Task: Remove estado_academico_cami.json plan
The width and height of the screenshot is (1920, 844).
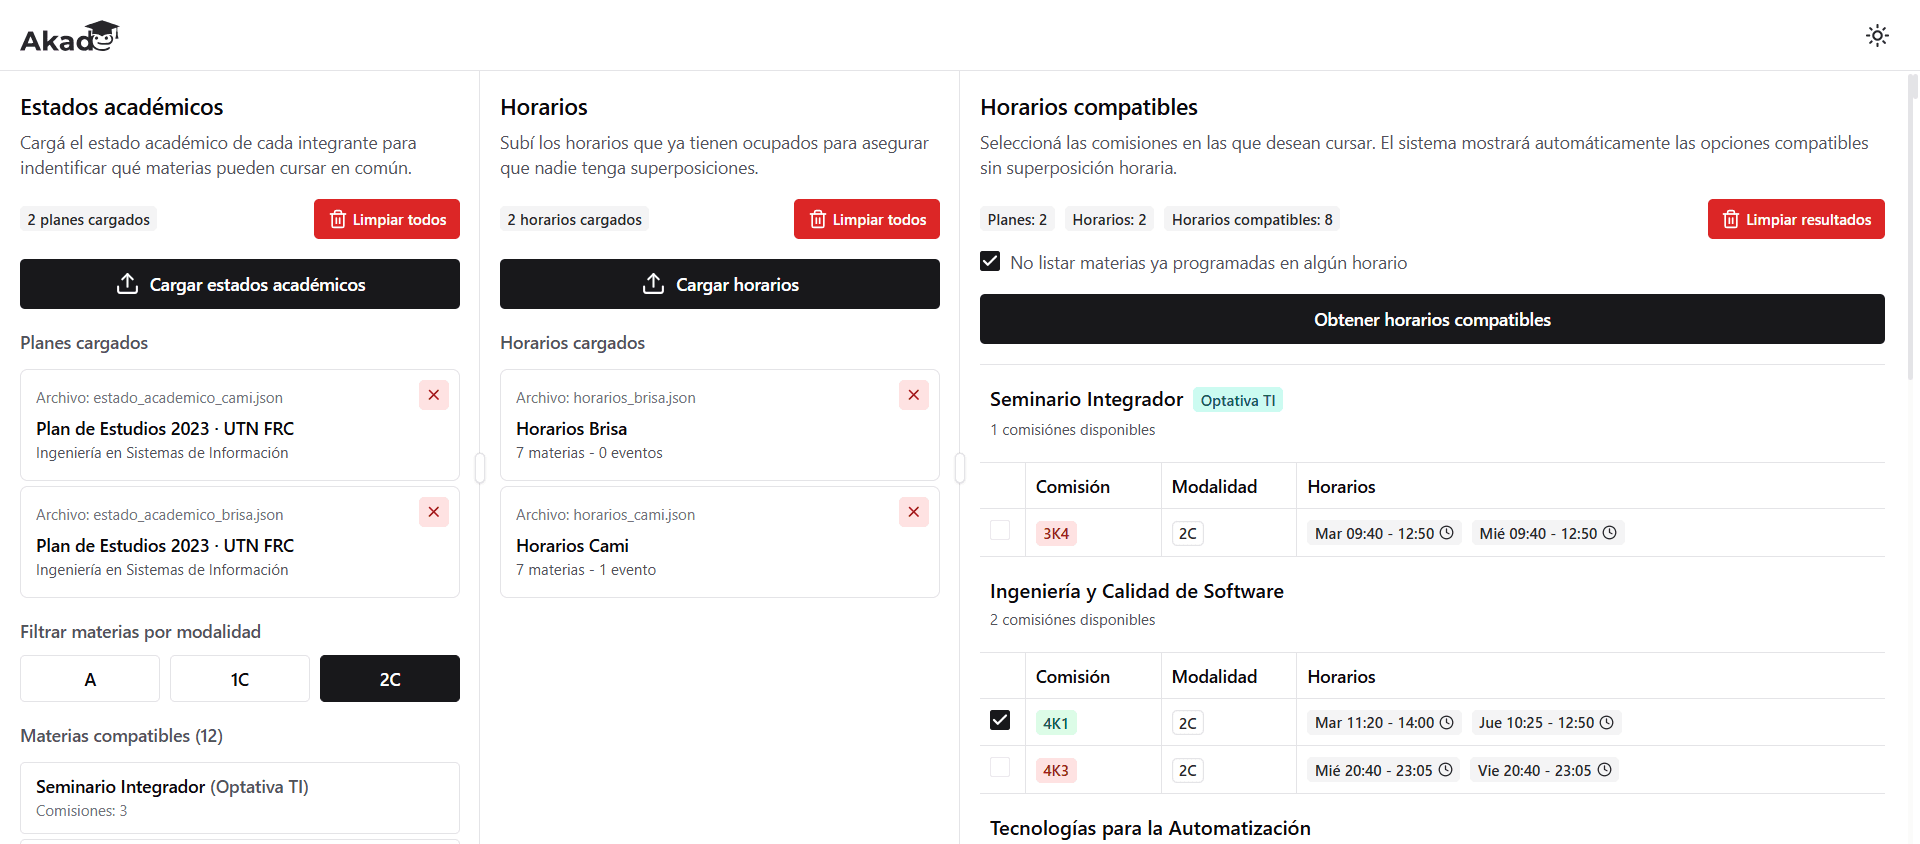Action: [434, 395]
